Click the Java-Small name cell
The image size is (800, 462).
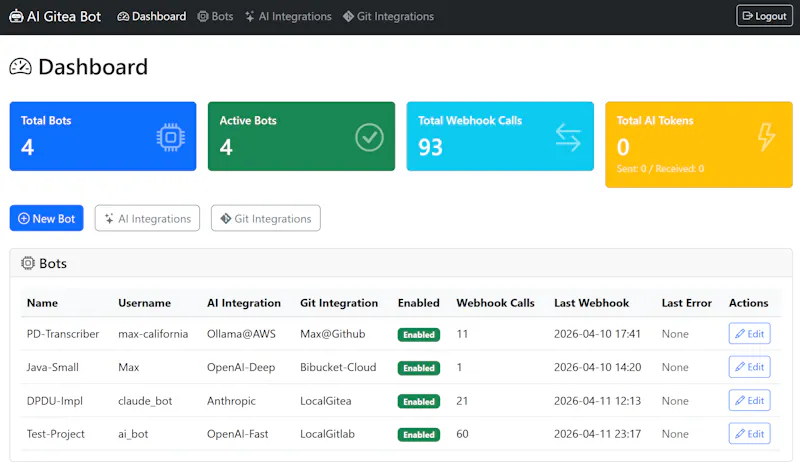coord(53,367)
